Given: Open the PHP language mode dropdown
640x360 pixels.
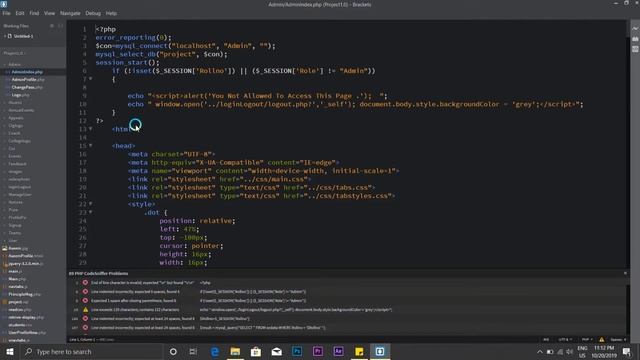Looking at the screenshot, I should click(587, 340).
